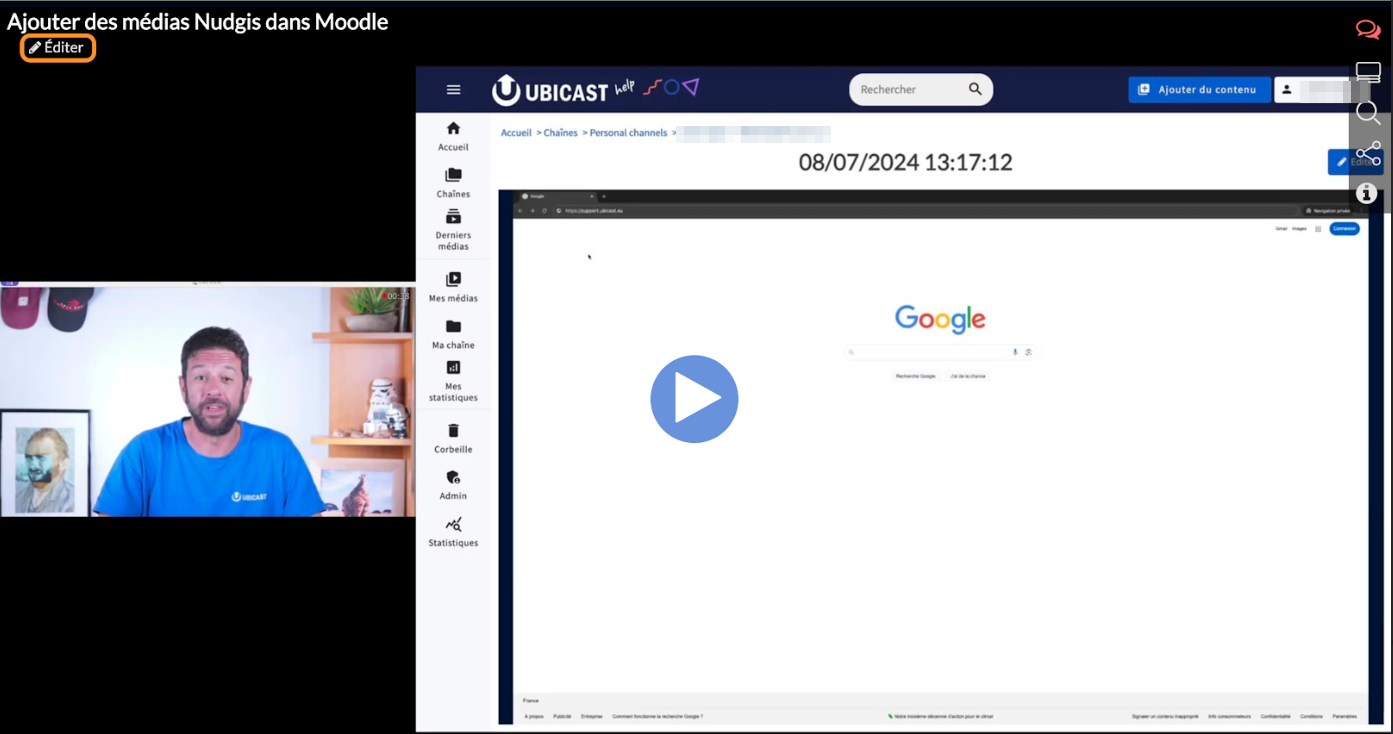Open the comments panel speech-bubble icon
The height and width of the screenshot is (734, 1393).
click(x=1368, y=30)
